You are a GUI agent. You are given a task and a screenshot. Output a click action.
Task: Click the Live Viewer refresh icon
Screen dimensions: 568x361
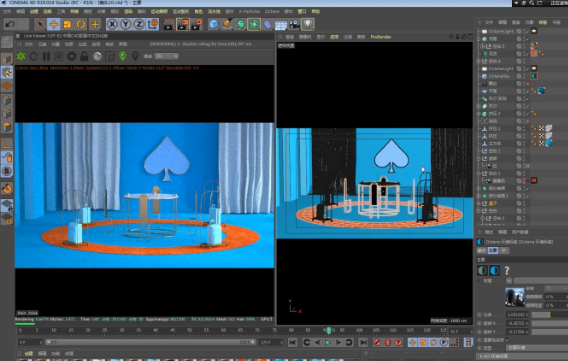34,56
